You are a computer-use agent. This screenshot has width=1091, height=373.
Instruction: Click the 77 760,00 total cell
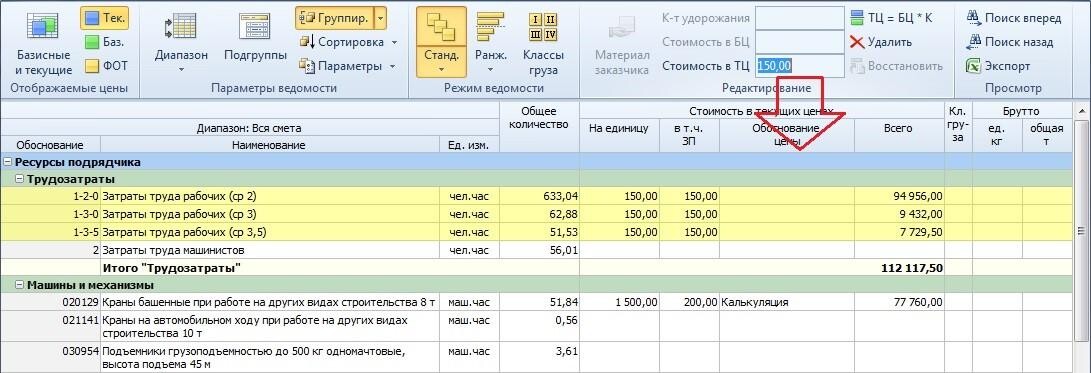click(899, 303)
